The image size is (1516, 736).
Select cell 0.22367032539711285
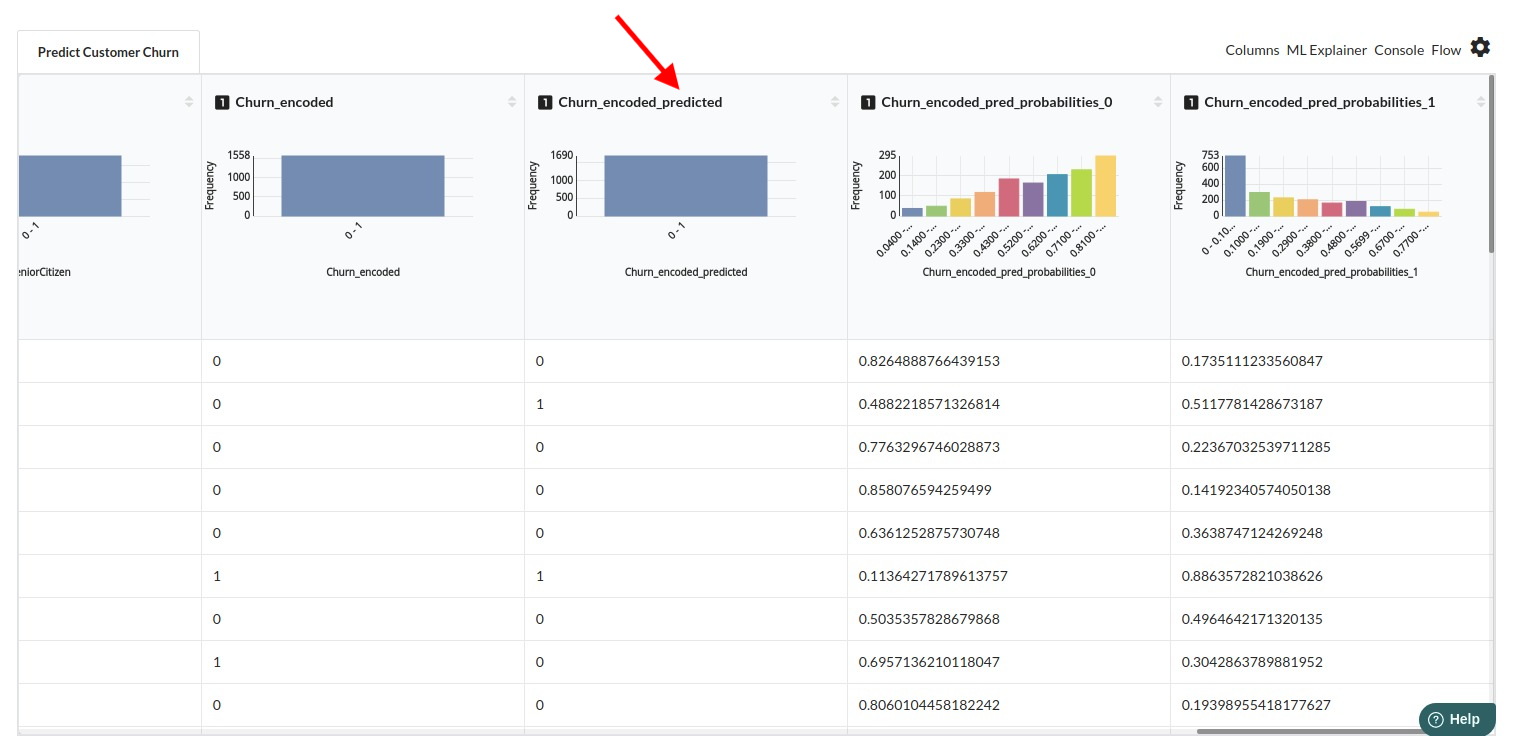point(1331,447)
